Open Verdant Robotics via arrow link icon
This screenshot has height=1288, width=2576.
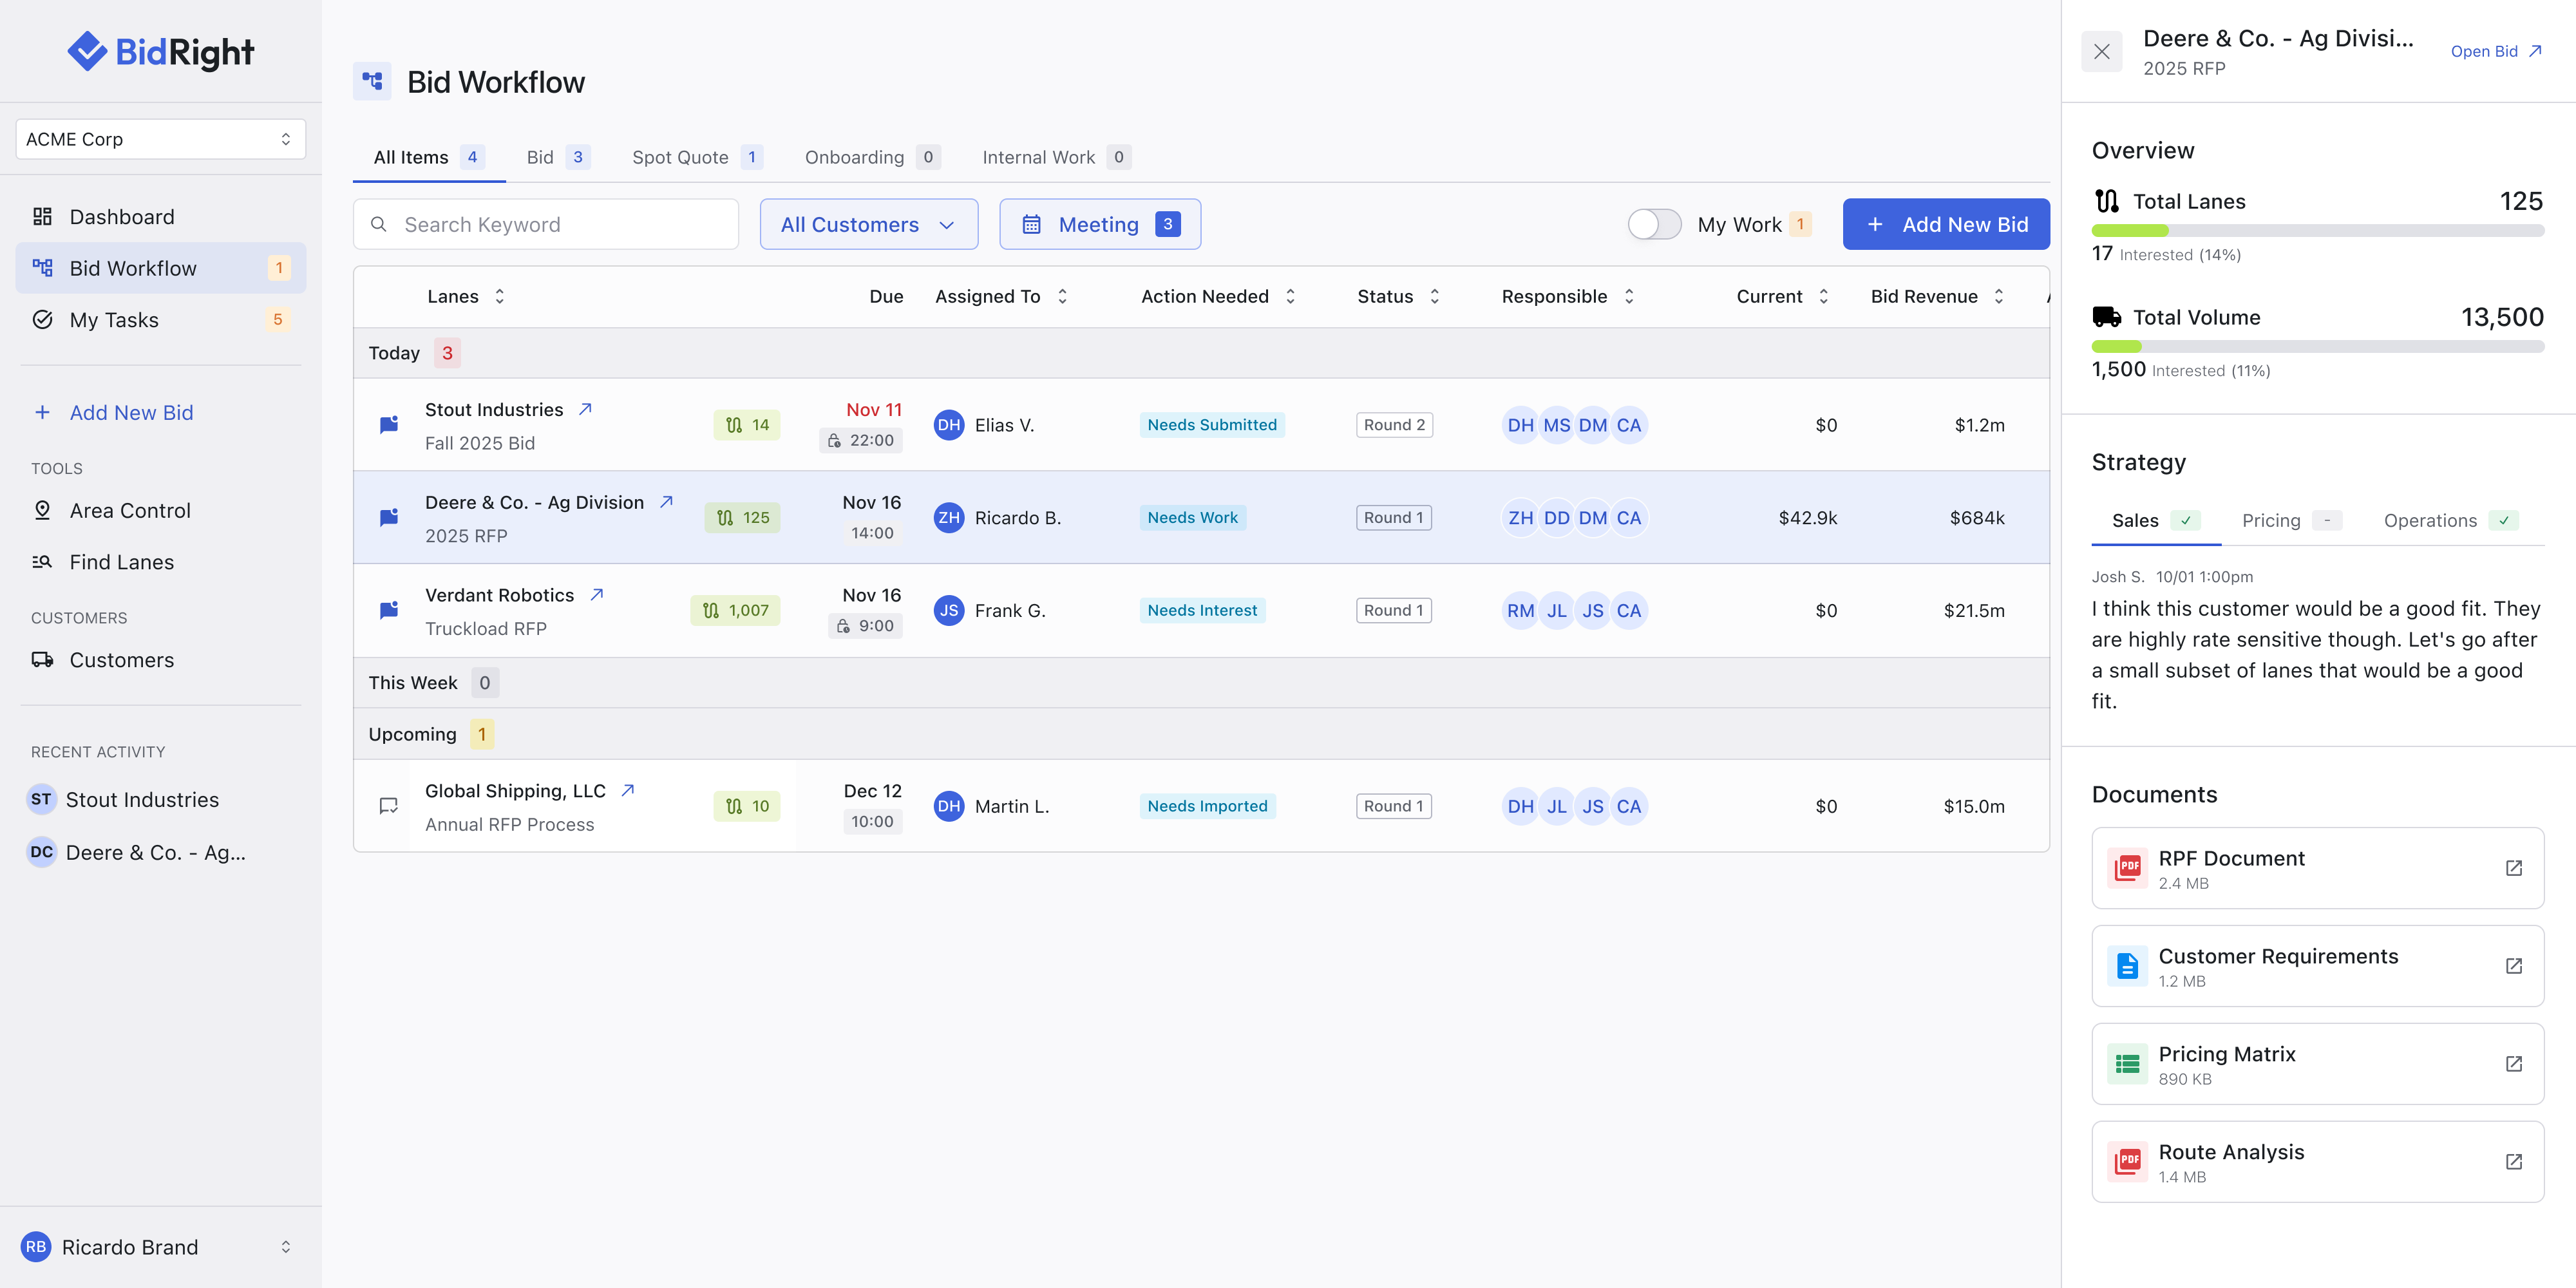[597, 595]
